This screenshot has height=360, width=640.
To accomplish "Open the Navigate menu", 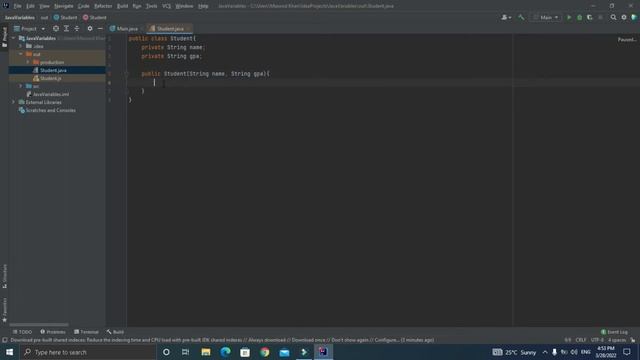I will coord(64,6).
